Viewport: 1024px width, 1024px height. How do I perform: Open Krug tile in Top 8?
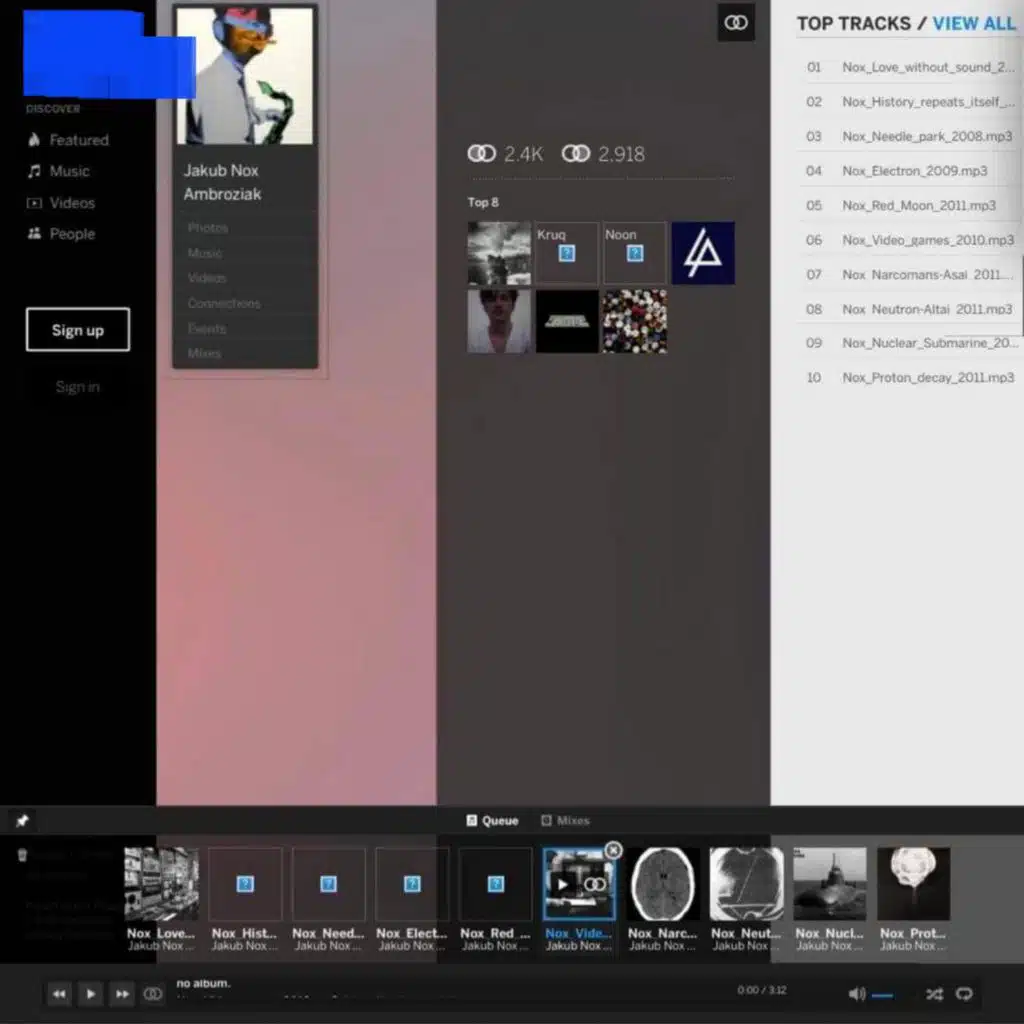[567, 253]
